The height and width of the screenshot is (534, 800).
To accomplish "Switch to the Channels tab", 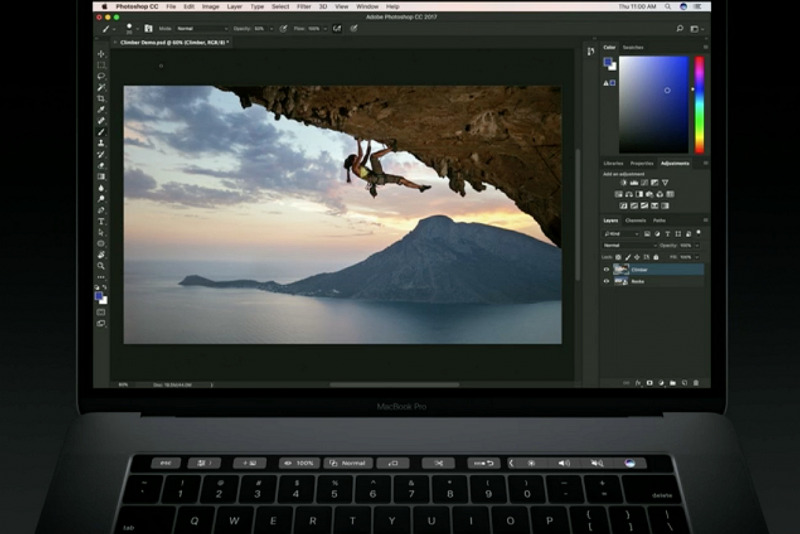I will (636, 220).
